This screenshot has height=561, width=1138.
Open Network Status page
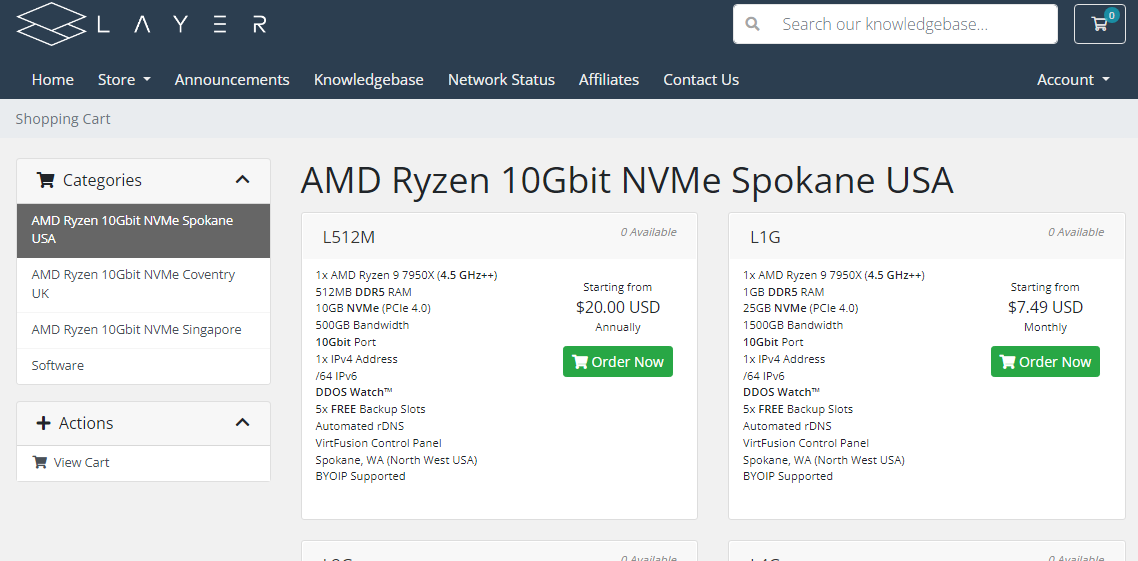pos(502,80)
